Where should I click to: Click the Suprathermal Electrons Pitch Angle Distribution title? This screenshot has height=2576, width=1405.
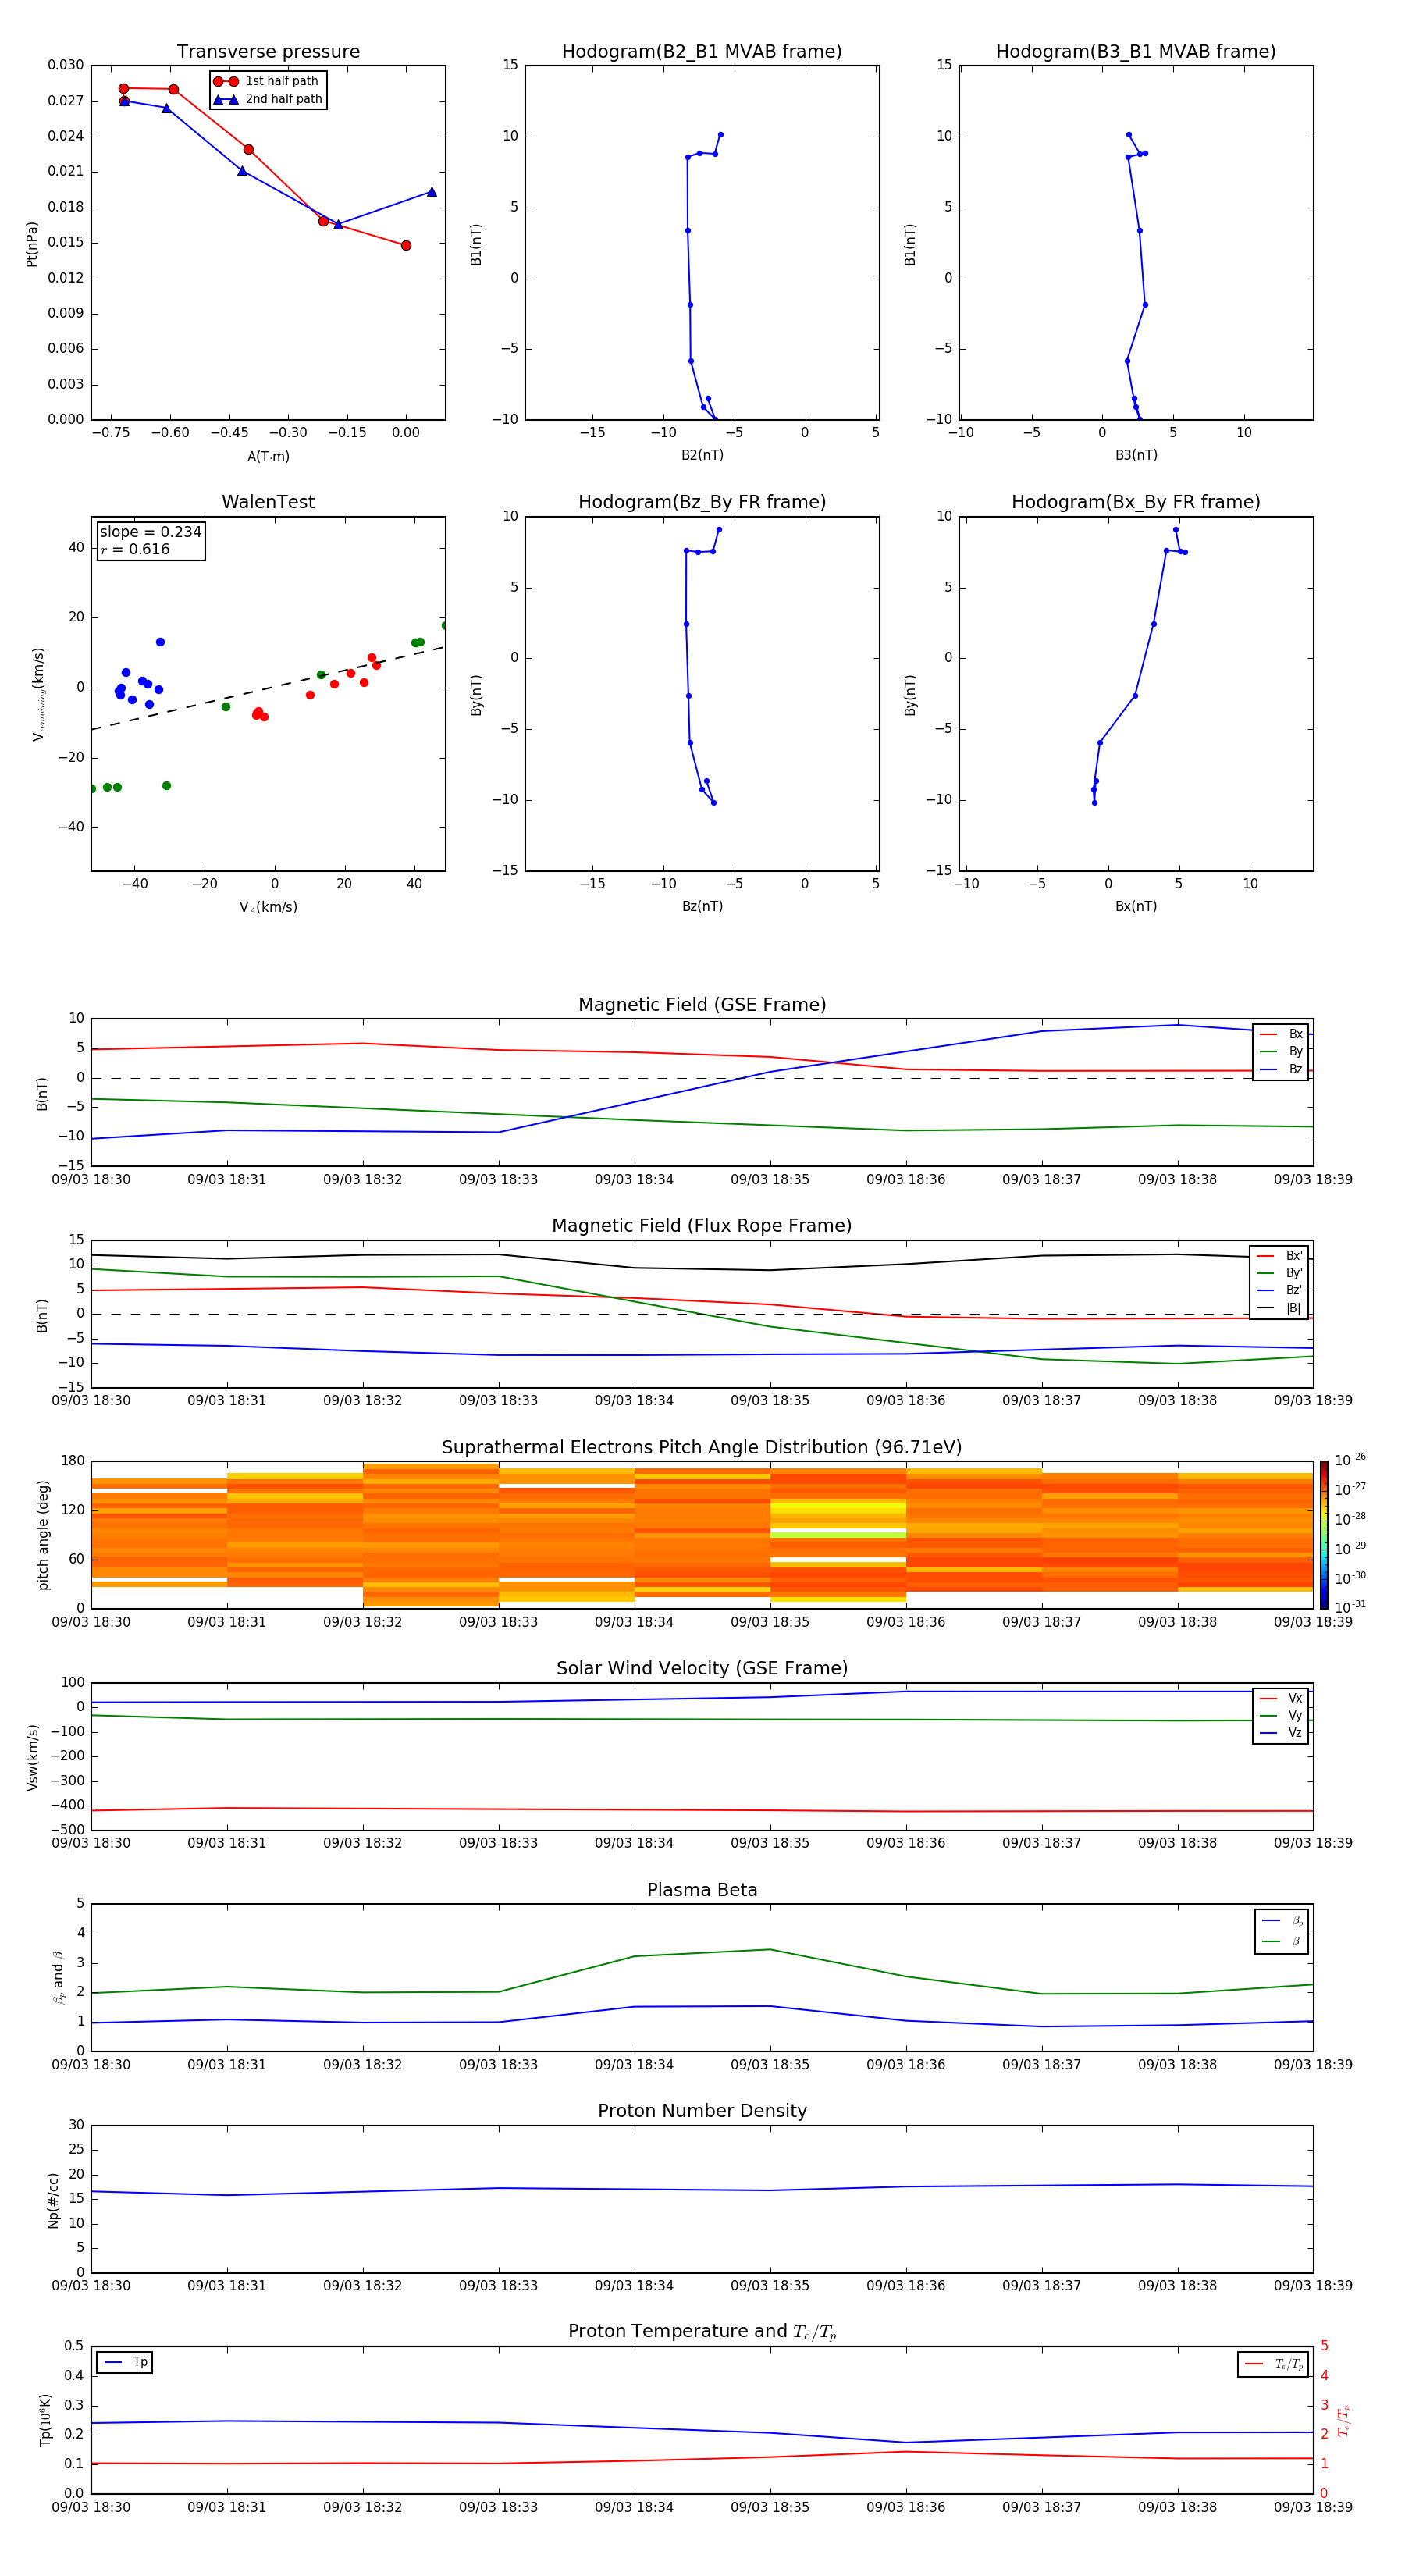click(x=702, y=1448)
